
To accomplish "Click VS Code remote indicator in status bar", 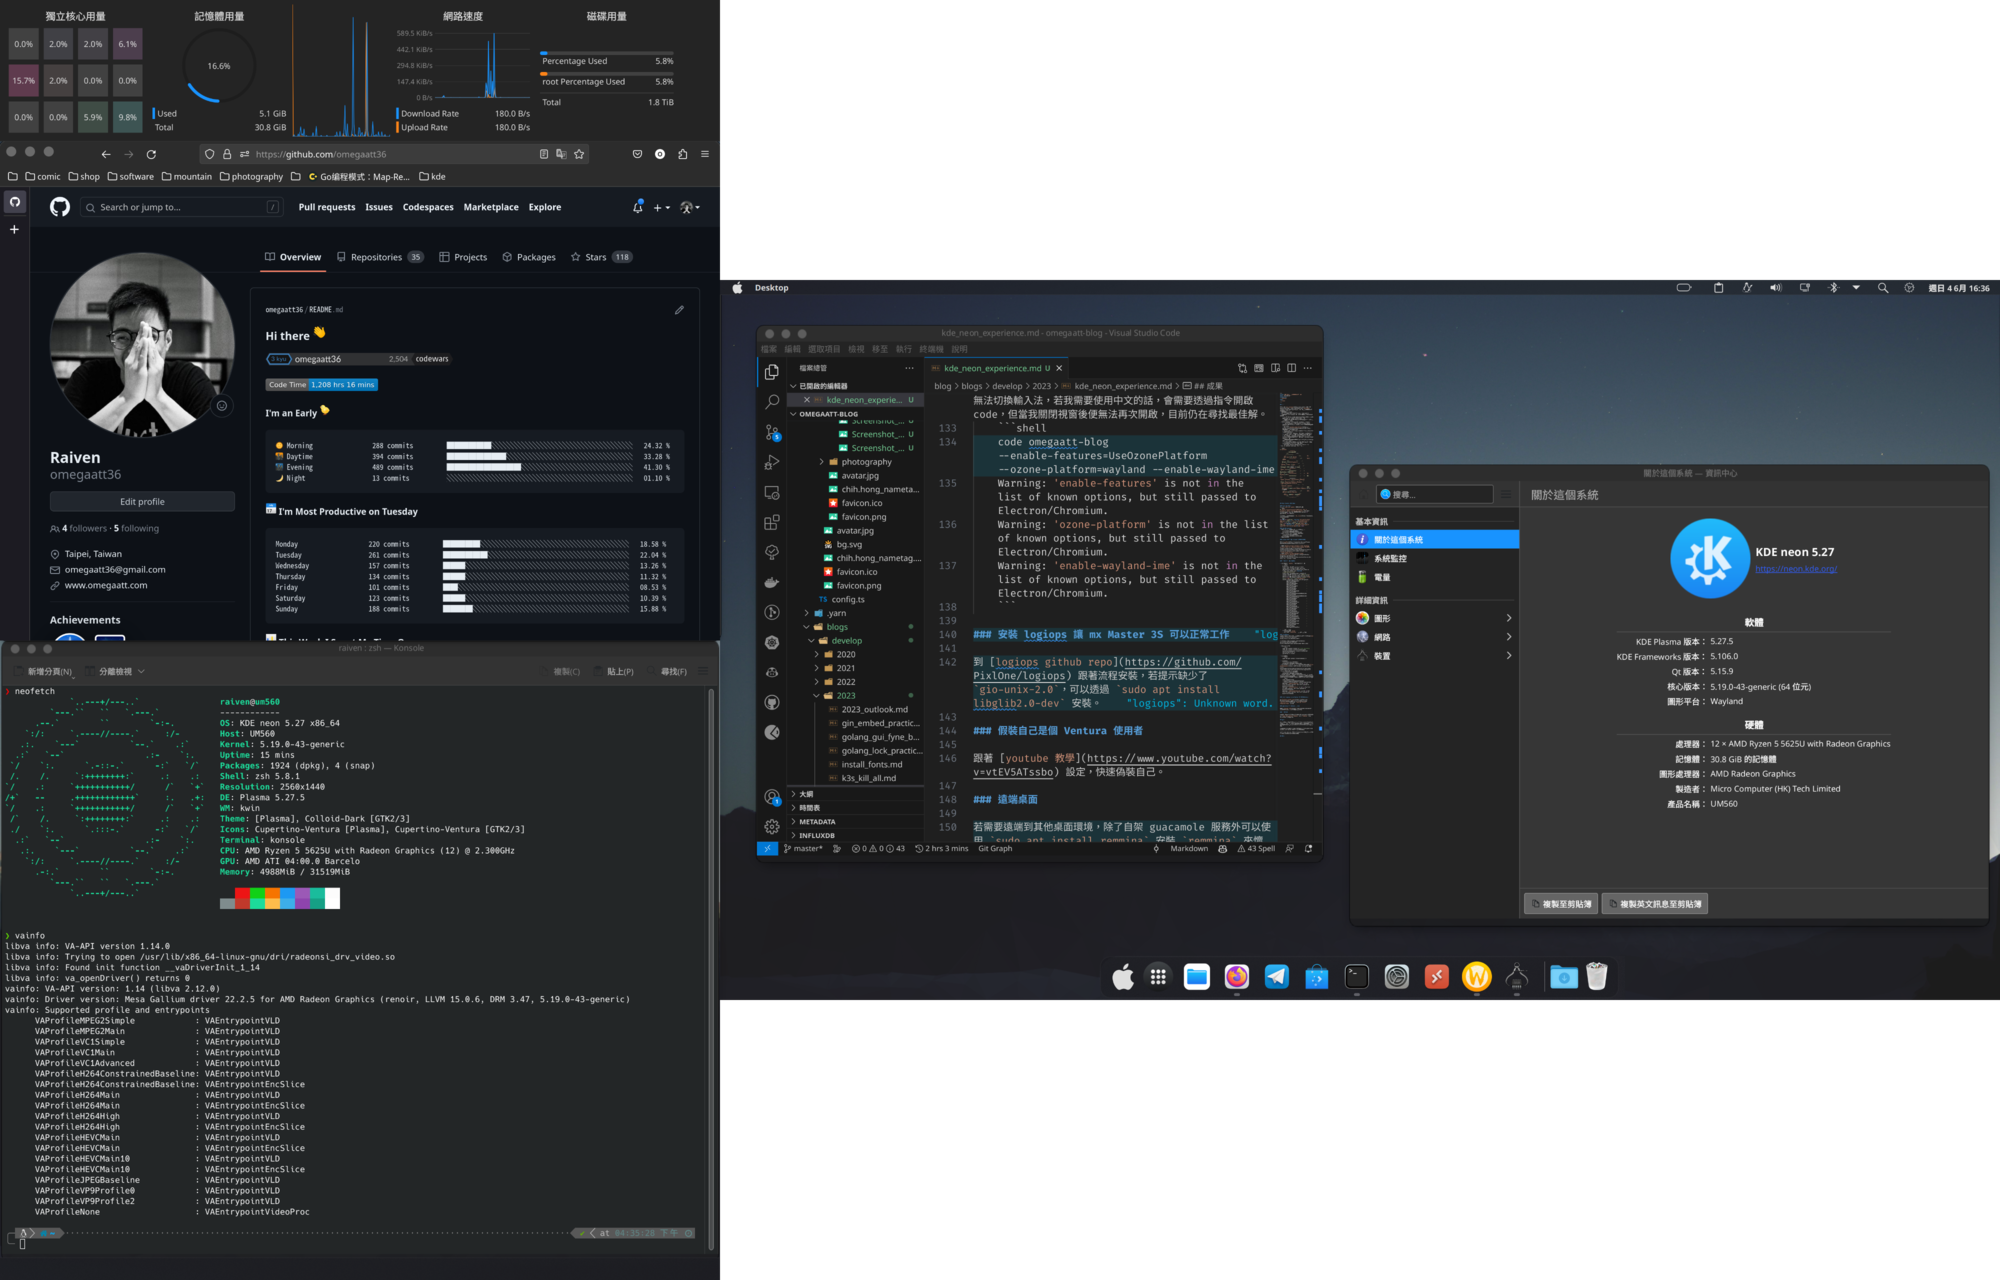I will 767,848.
